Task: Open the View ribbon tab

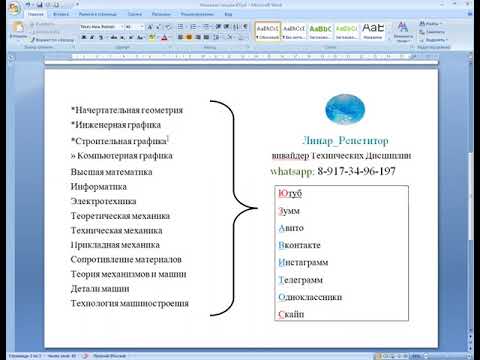Action: click(x=228, y=14)
